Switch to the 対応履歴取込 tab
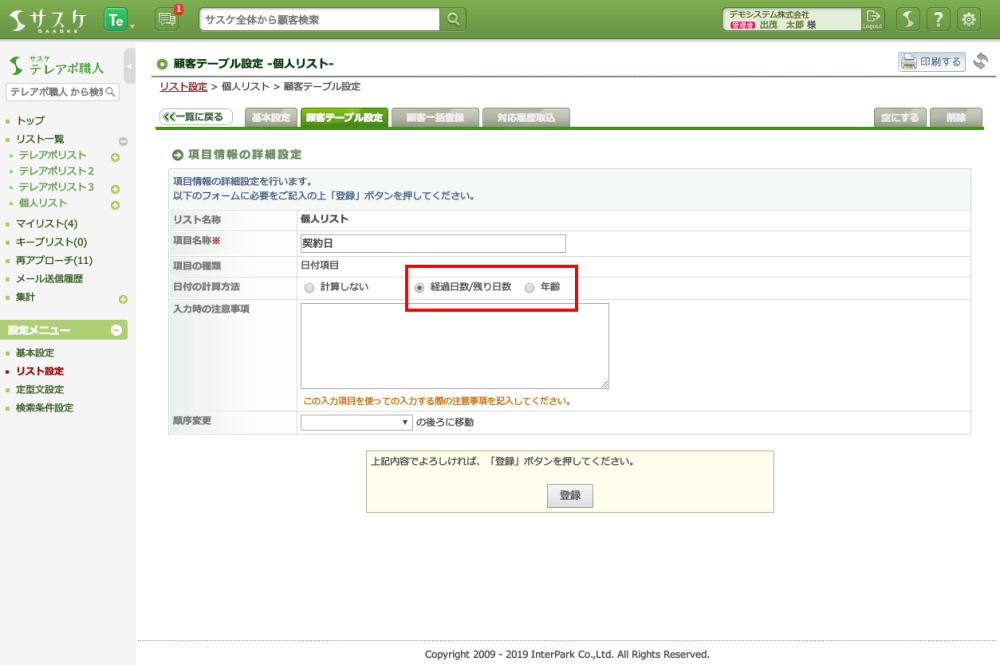The height and width of the screenshot is (665, 1000). coord(526,117)
